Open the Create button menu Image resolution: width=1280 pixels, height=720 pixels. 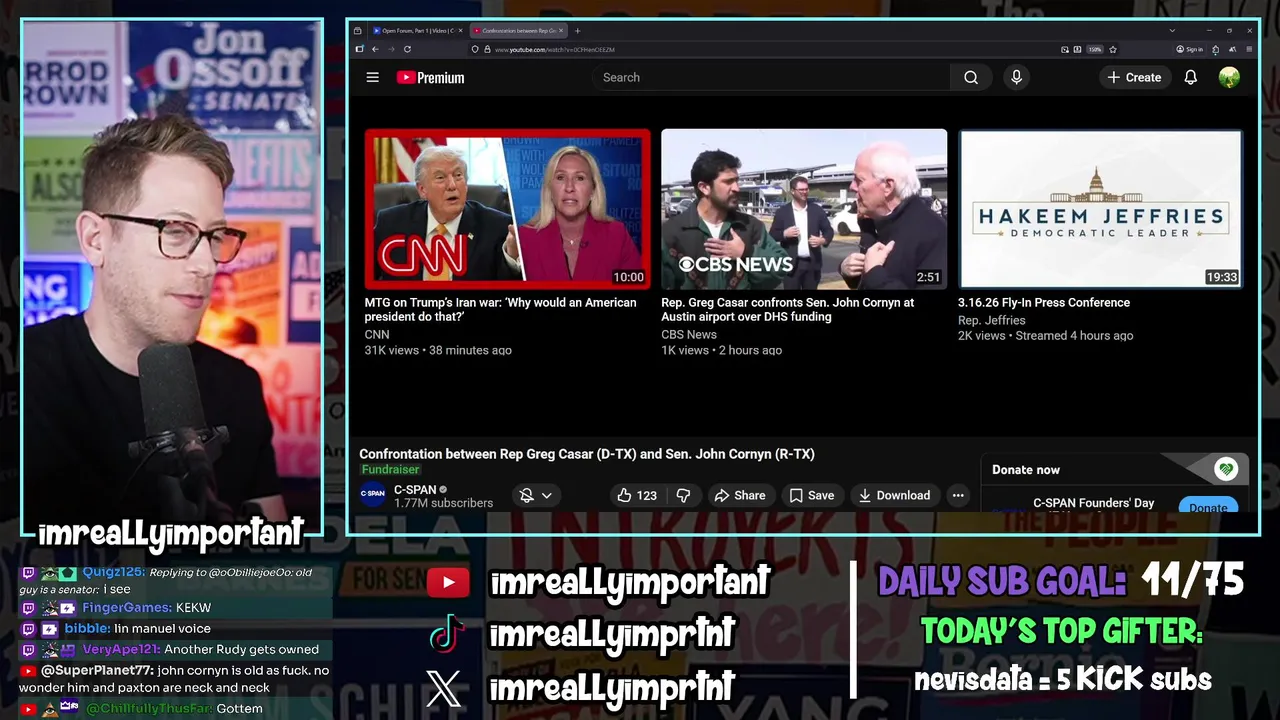click(1134, 77)
